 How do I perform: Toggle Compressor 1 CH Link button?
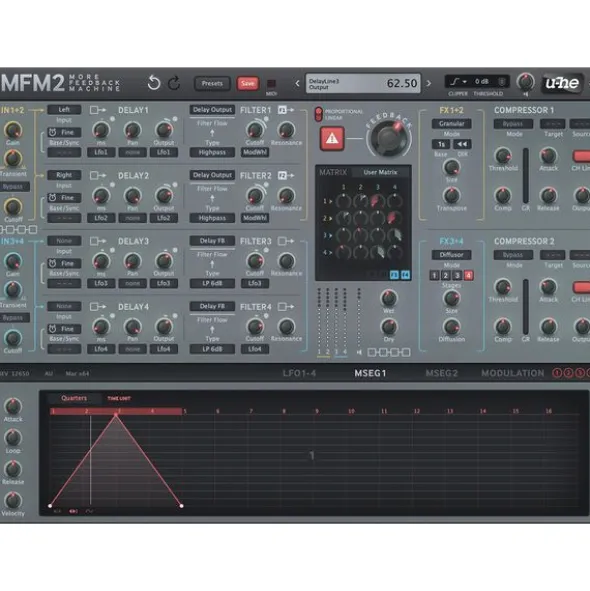(x=581, y=156)
